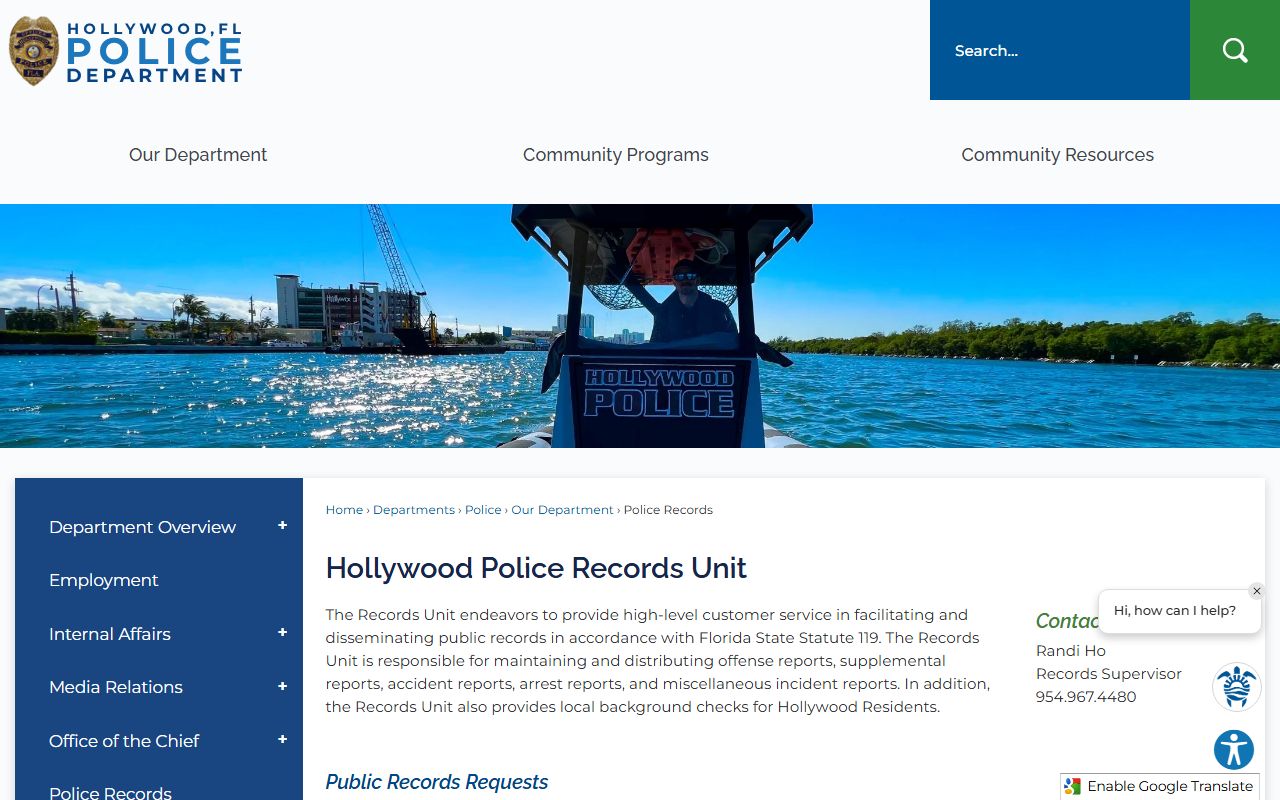The image size is (1280, 800).
Task: Open the Employment sidebar link
Action: coord(104,580)
